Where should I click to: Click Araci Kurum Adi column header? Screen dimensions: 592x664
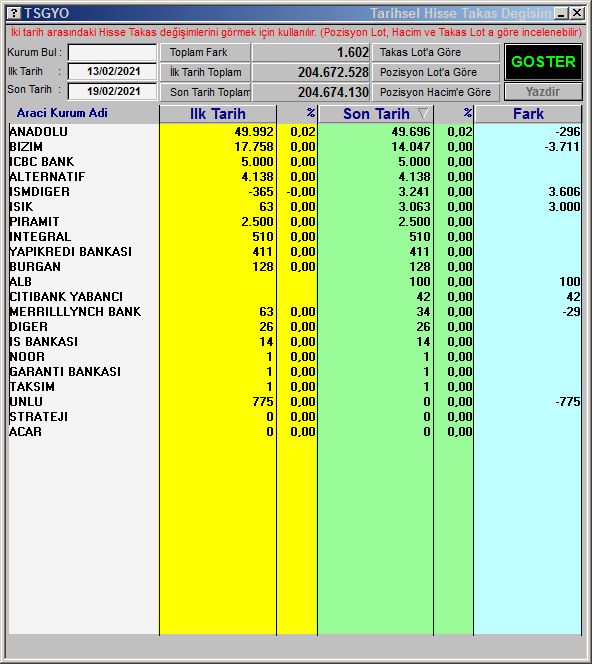pos(62,113)
